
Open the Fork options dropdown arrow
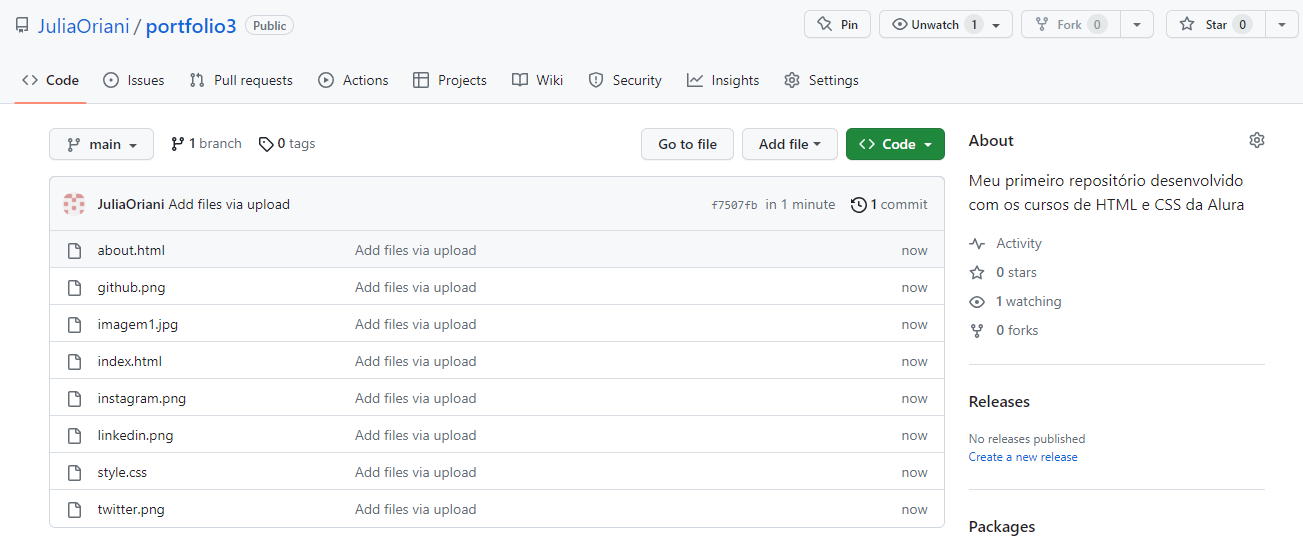[x=1137, y=25]
